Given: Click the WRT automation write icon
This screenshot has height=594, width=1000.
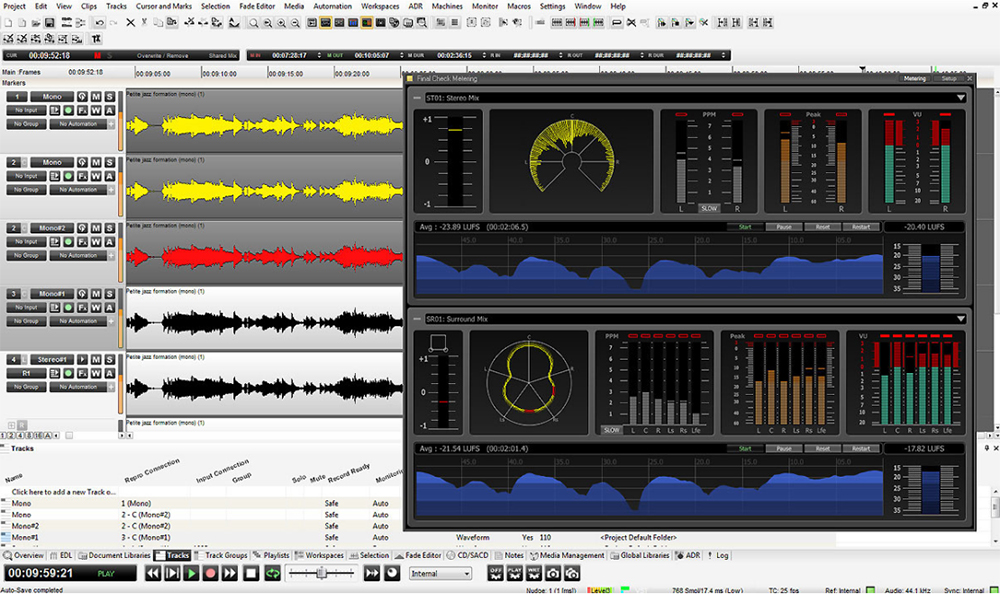Looking at the screenshot, I should 534,573.
